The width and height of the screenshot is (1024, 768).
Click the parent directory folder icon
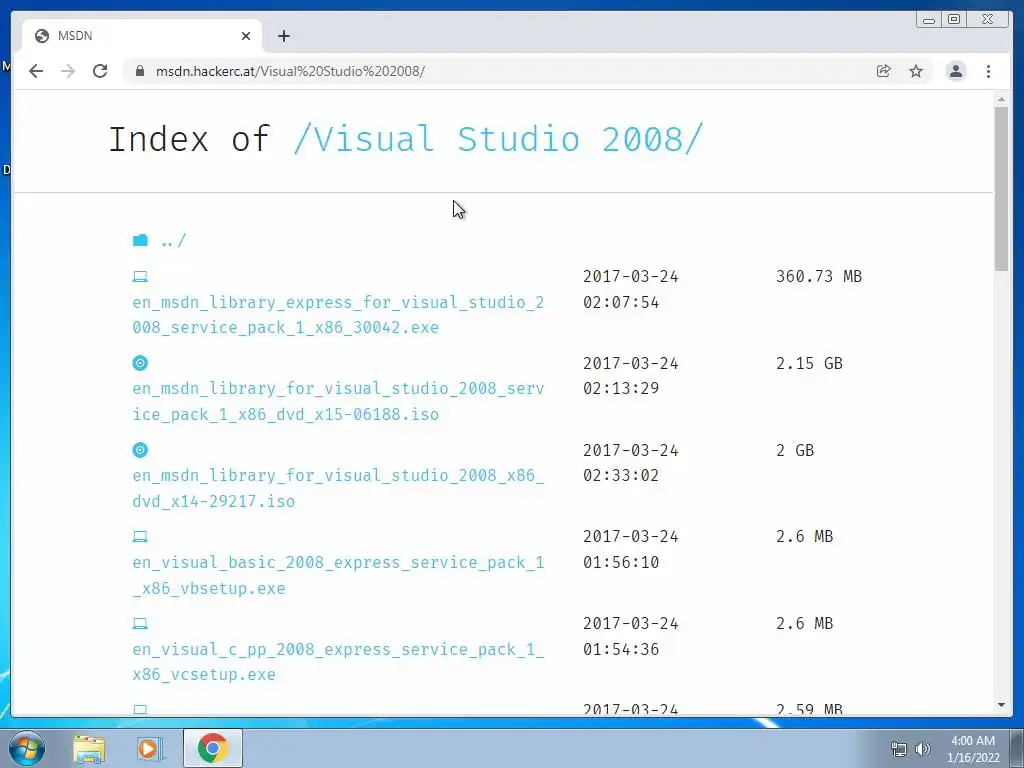coord(140,240)
